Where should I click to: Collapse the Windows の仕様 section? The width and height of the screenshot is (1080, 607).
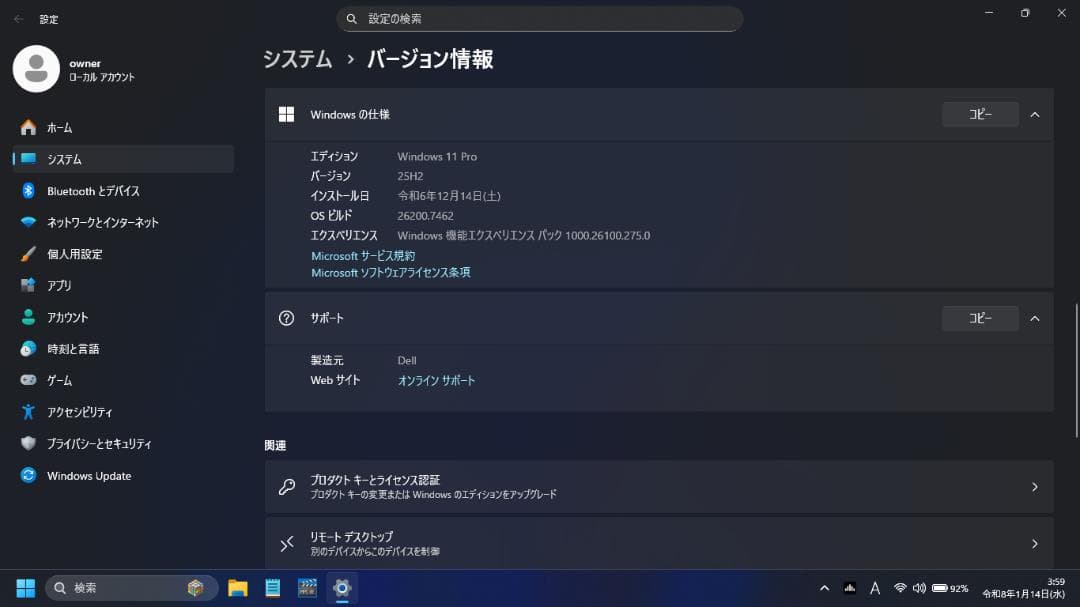click(1035, 114)
